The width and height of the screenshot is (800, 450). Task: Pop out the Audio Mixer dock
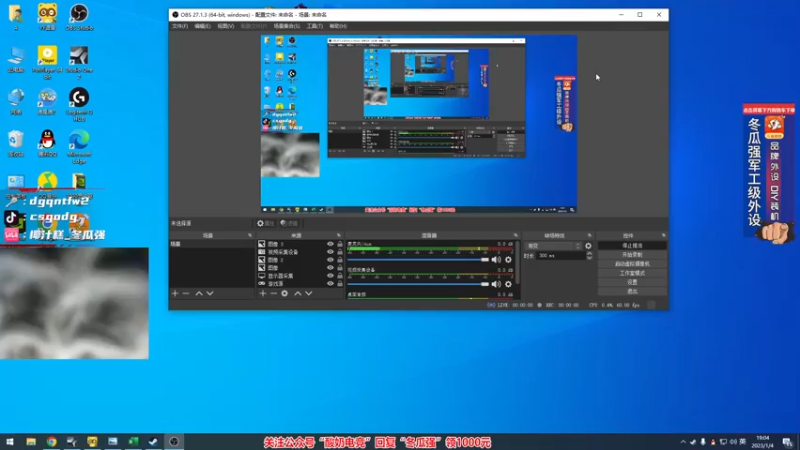pyautogui.click(x=515, y=235)
